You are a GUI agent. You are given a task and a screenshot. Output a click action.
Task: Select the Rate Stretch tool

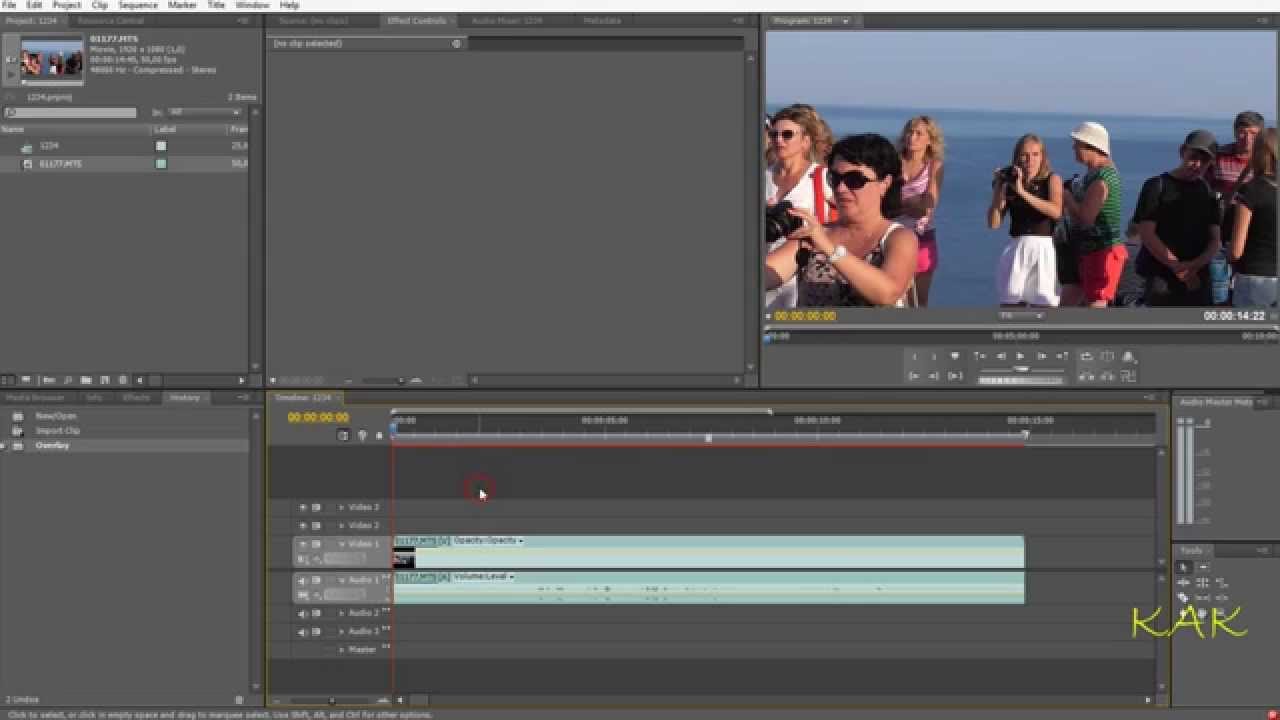1222,582
